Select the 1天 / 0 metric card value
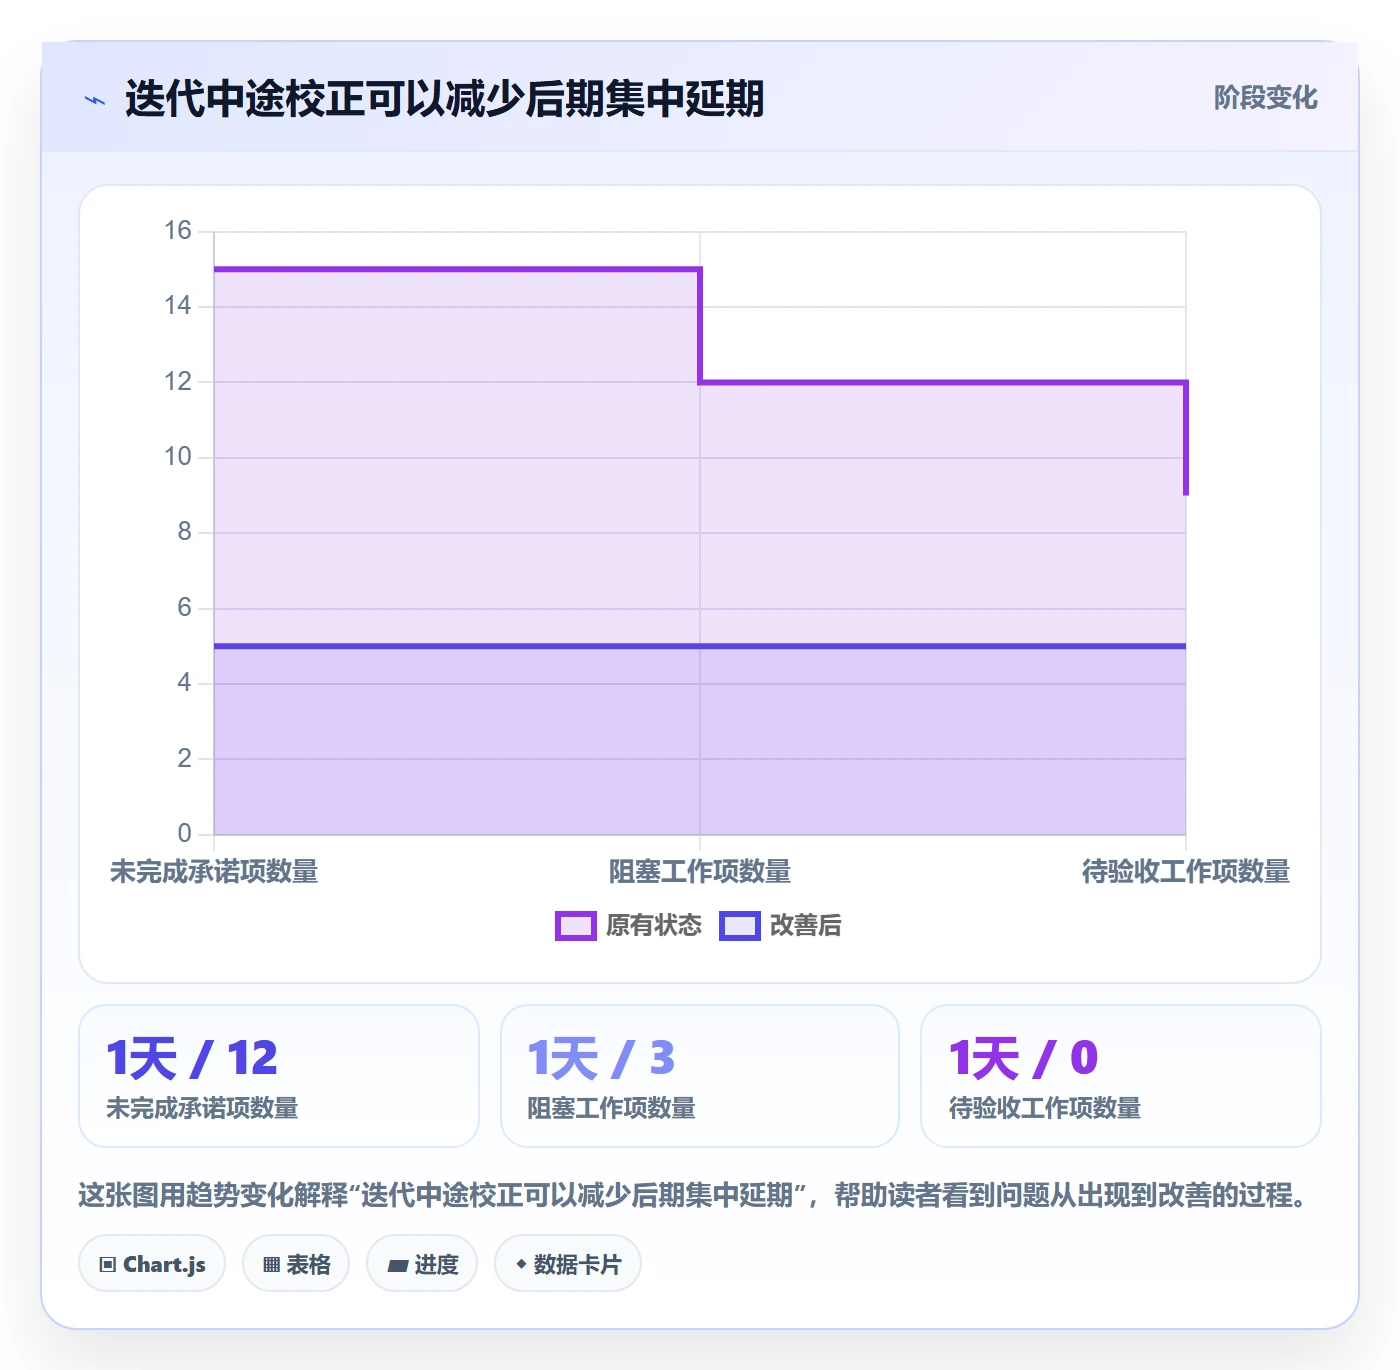 pyautogui.click(x=1023, y=1058)
